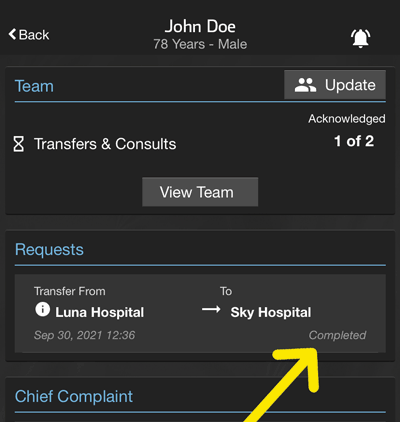Open the View Team button

point(200,192)
